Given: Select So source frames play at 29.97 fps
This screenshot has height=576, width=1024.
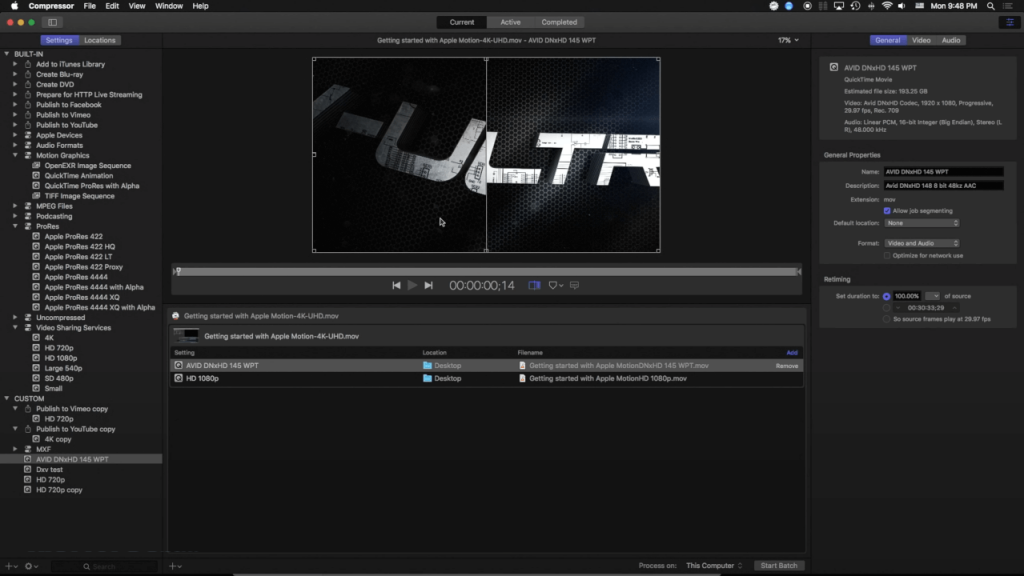Looking at the screenshot, I should 886,319.
